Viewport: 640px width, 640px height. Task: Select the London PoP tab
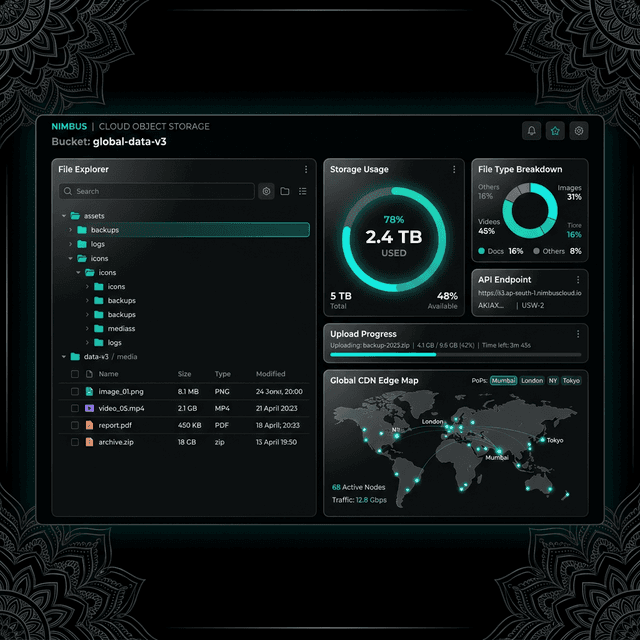click(532, 380)
